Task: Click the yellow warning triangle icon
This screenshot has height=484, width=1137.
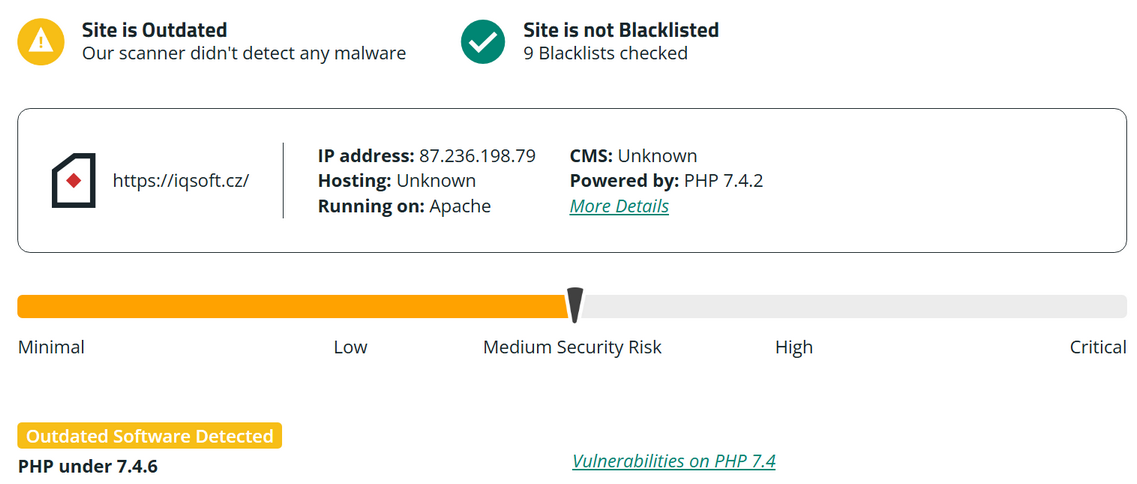Action: tap(40, 41)
